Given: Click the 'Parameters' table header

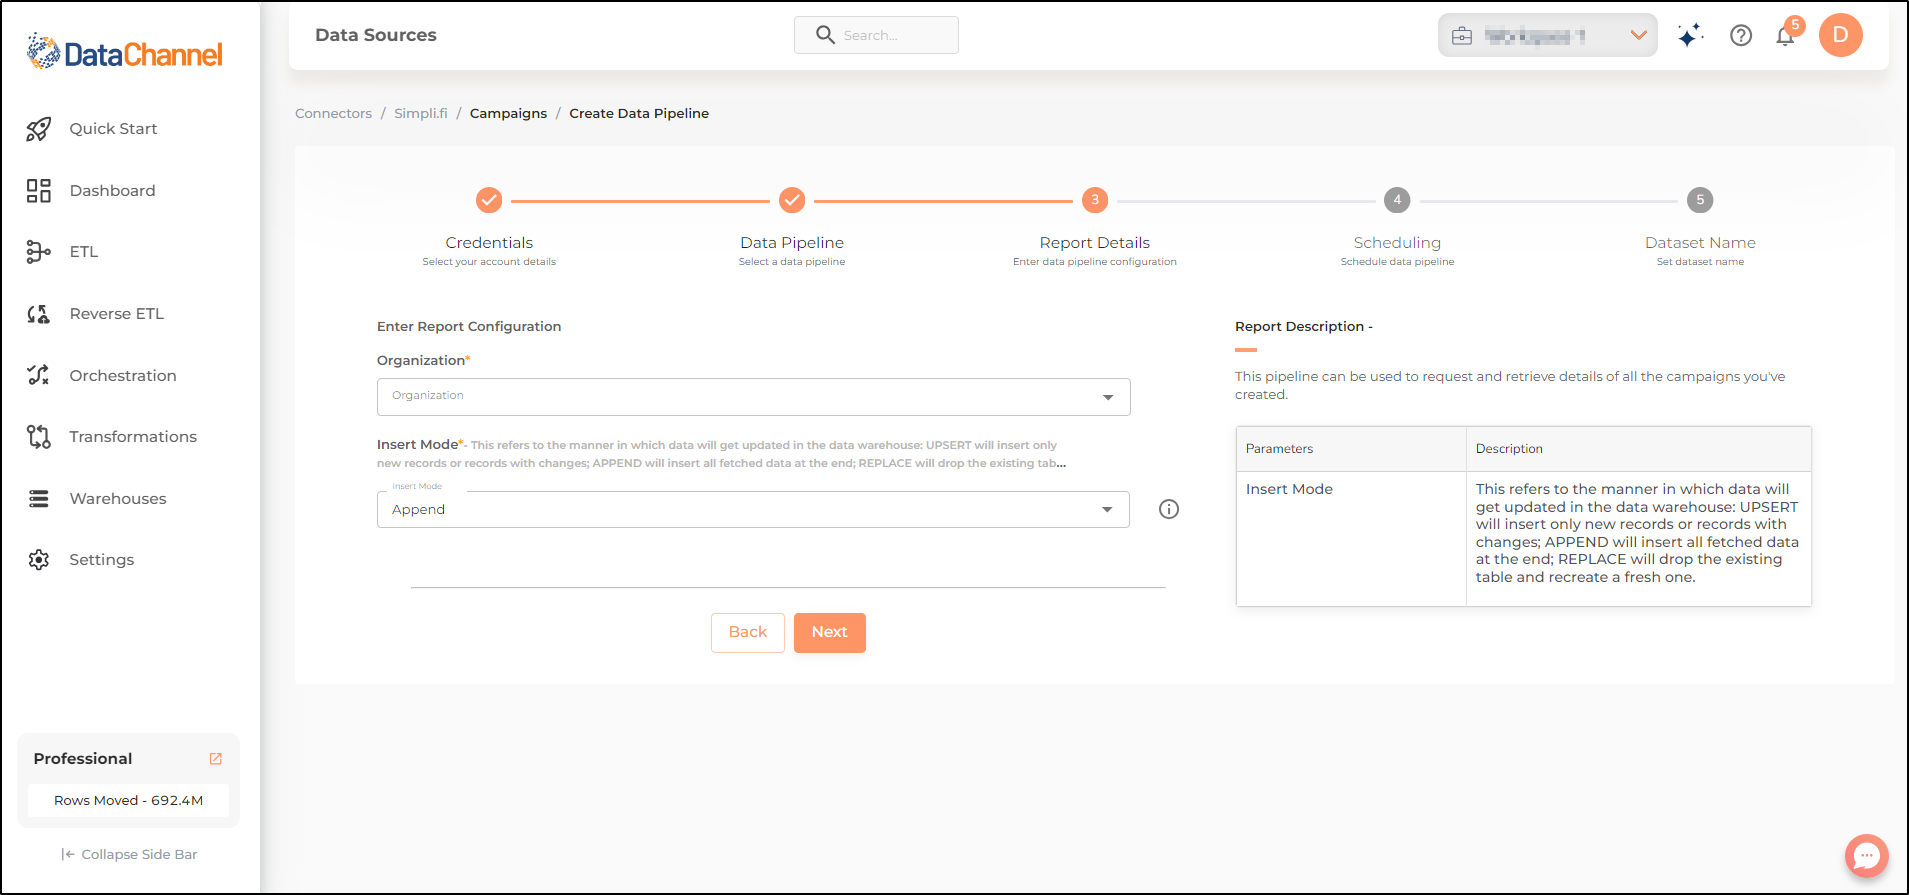Looking at the screenshot, I should [x=1279, y=449].
